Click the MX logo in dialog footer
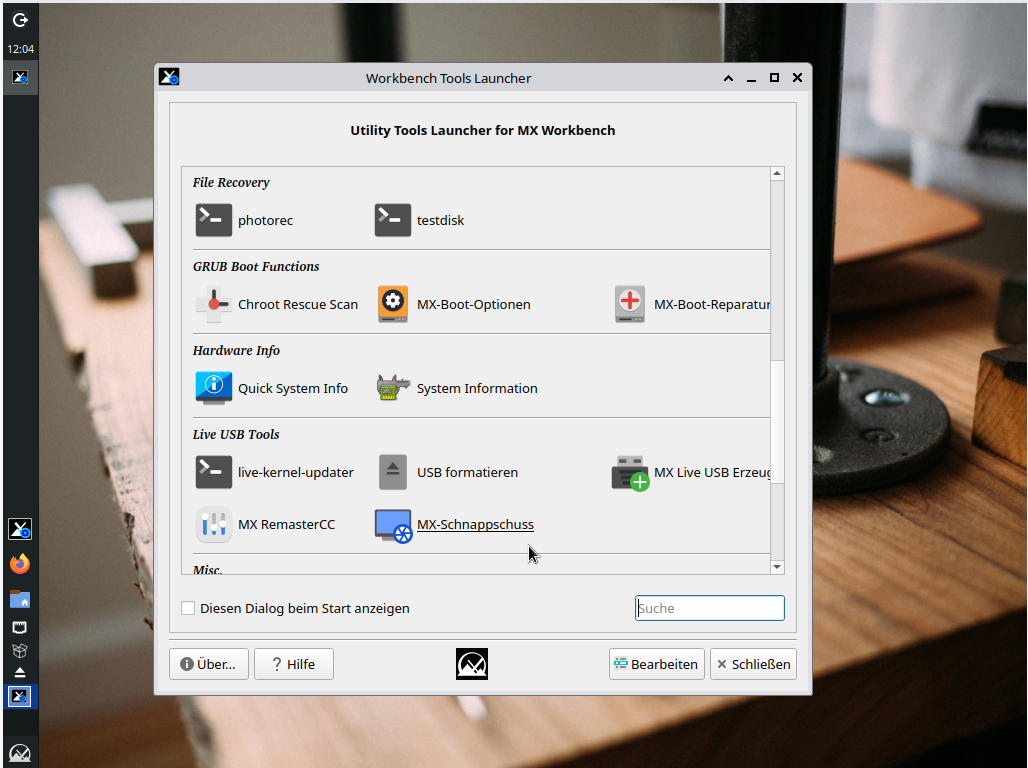This screenshot has height=768, width=1028. click(472, 664)
